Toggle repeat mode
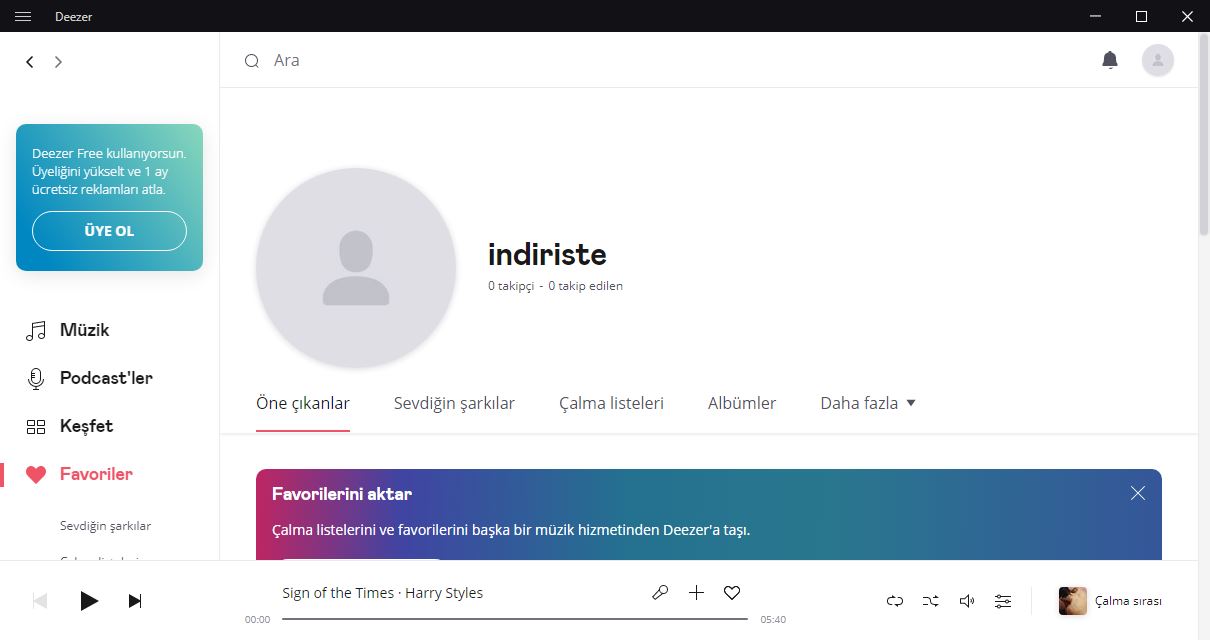Screen dimensions: 1210x640 point(895,601)
